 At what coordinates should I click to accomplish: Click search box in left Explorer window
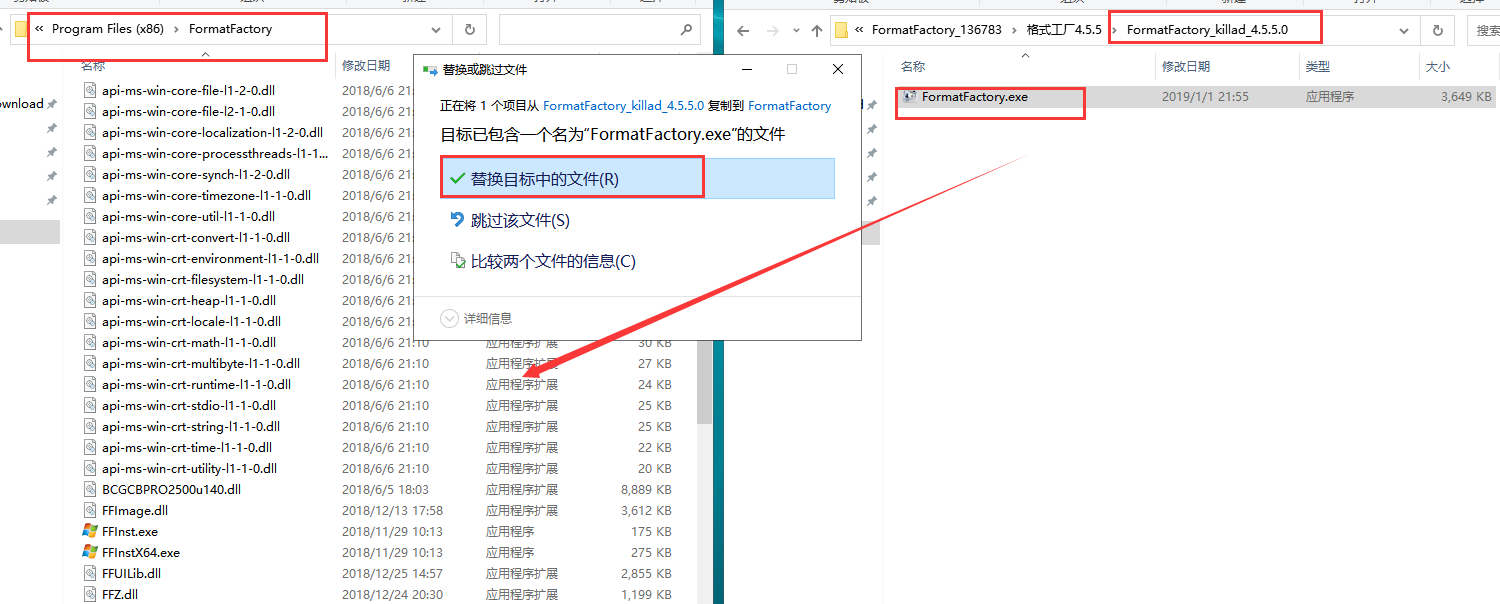point(598,30)
